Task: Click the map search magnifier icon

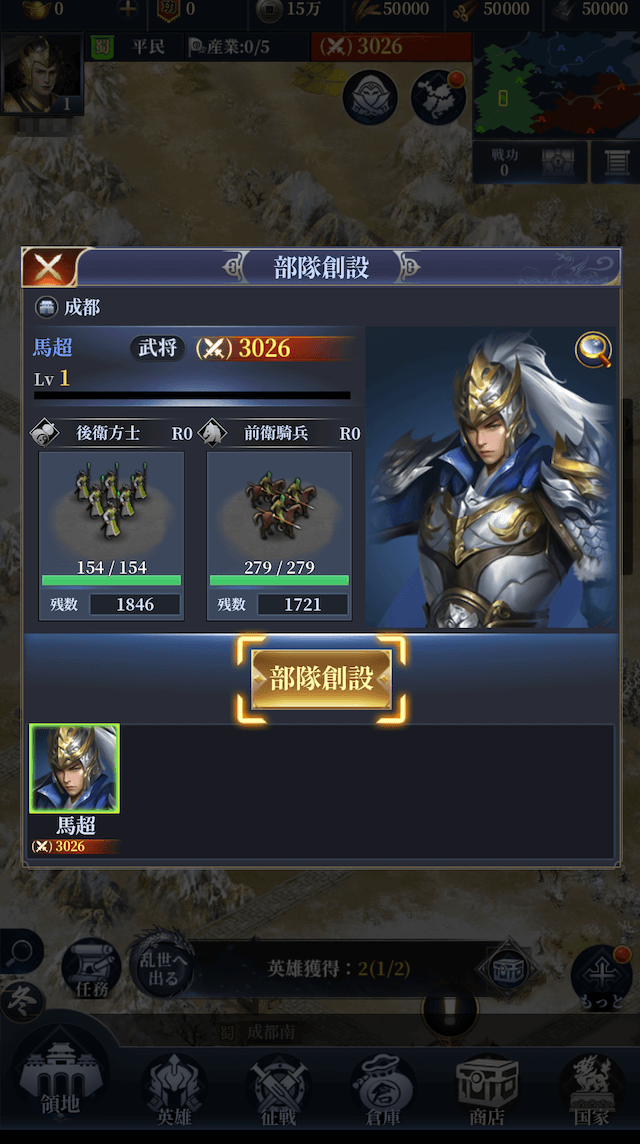Action: pos(21,951)
